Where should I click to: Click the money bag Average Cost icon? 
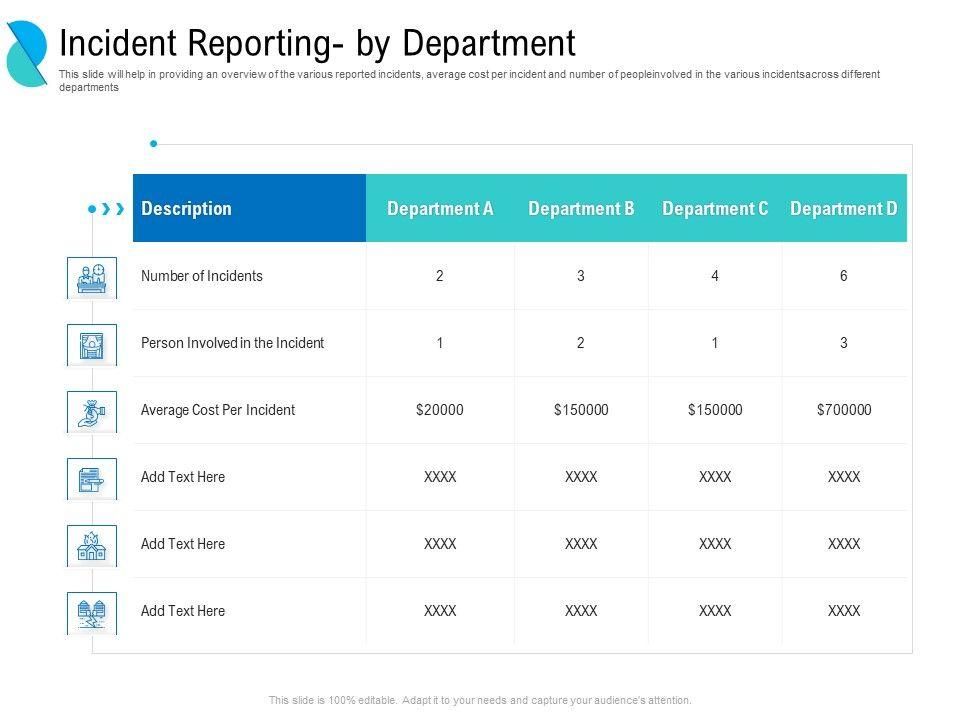(92, 410)
